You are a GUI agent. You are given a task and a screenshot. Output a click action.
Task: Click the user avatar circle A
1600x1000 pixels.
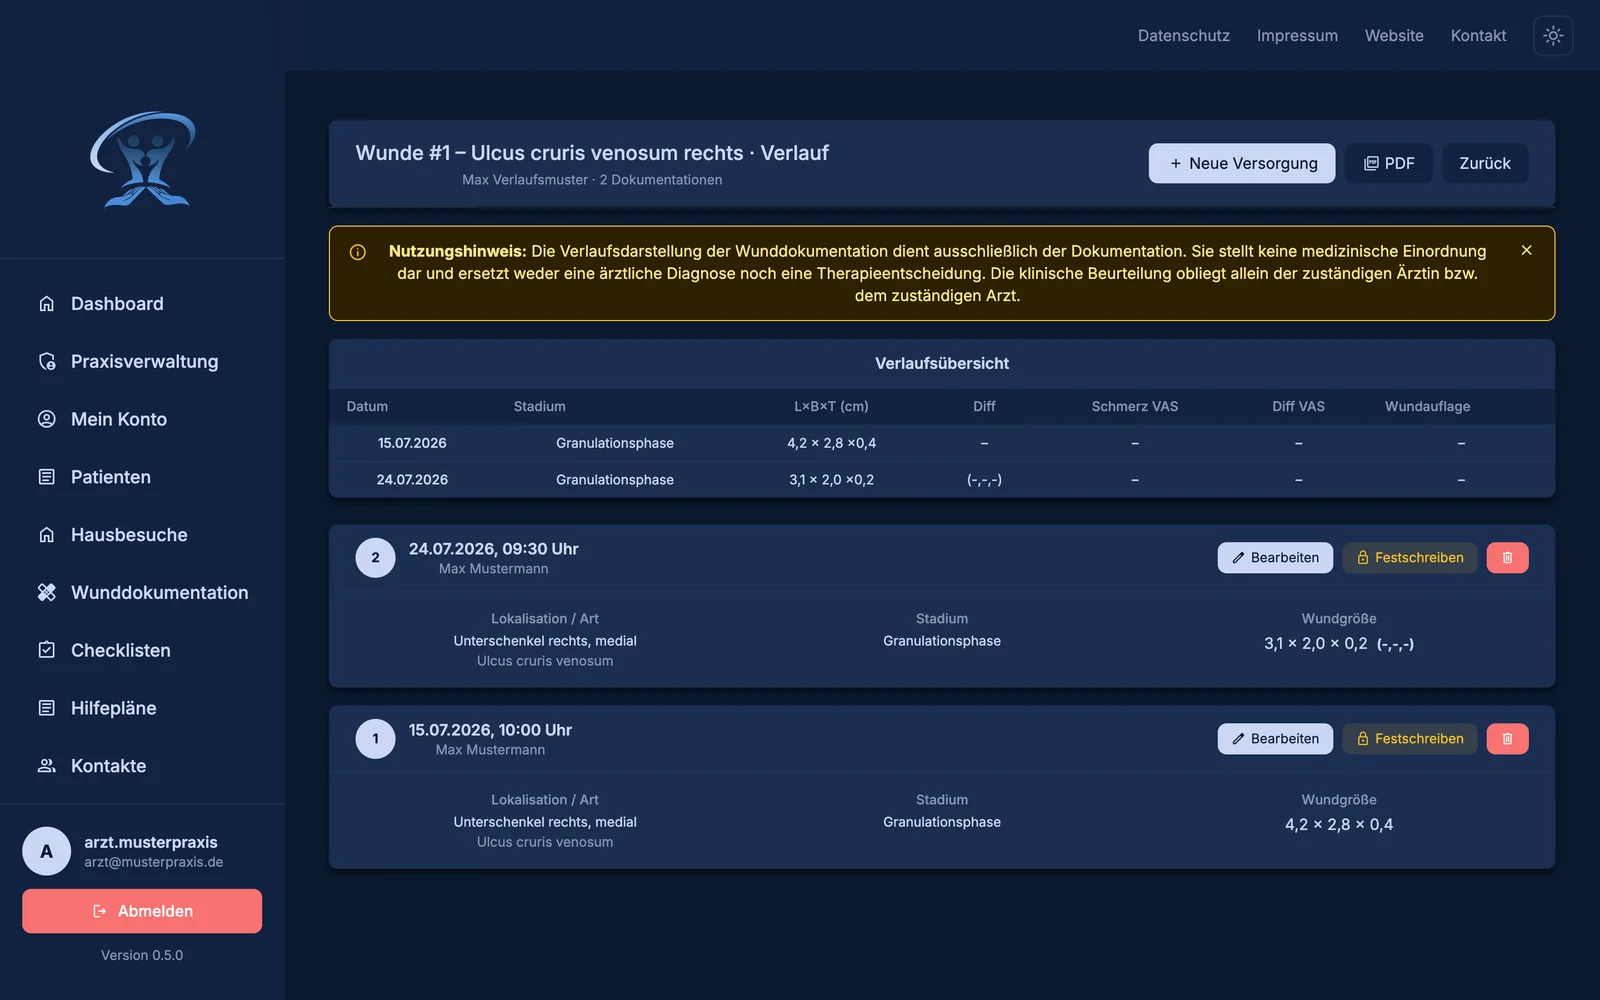click(x=46, y=851)
